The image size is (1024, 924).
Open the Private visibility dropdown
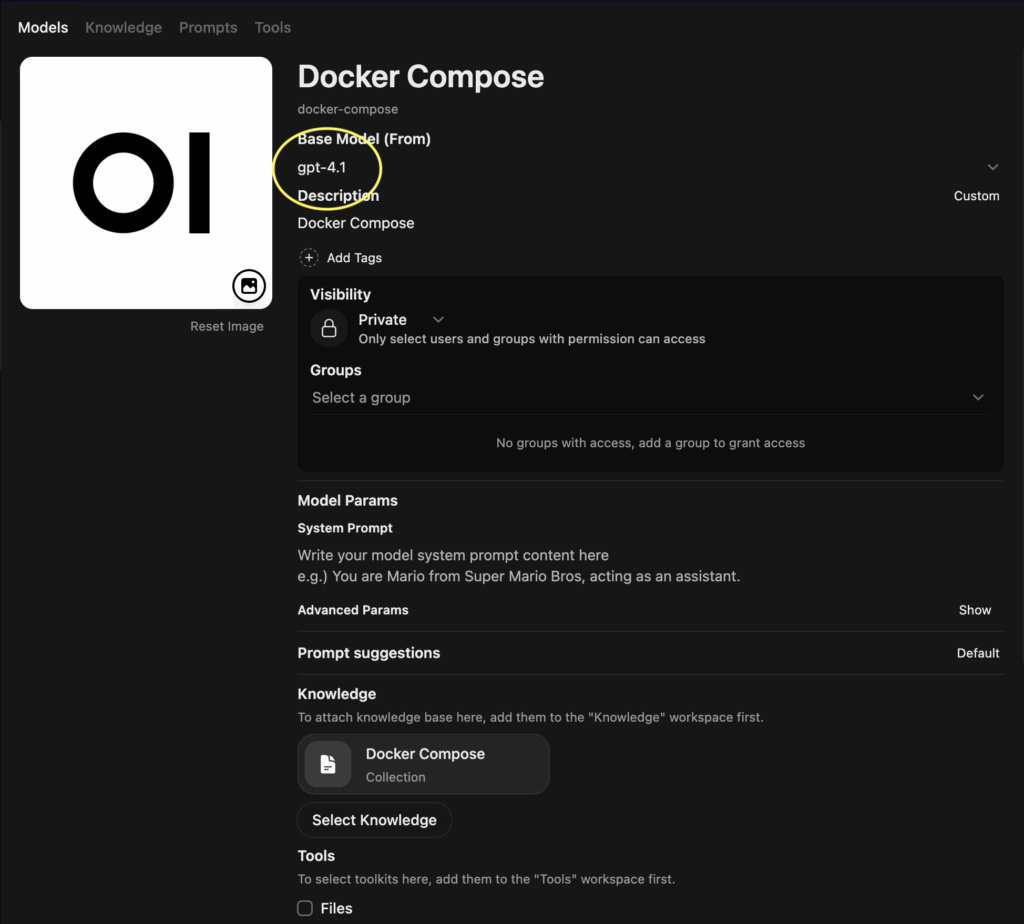pos(401,320)
